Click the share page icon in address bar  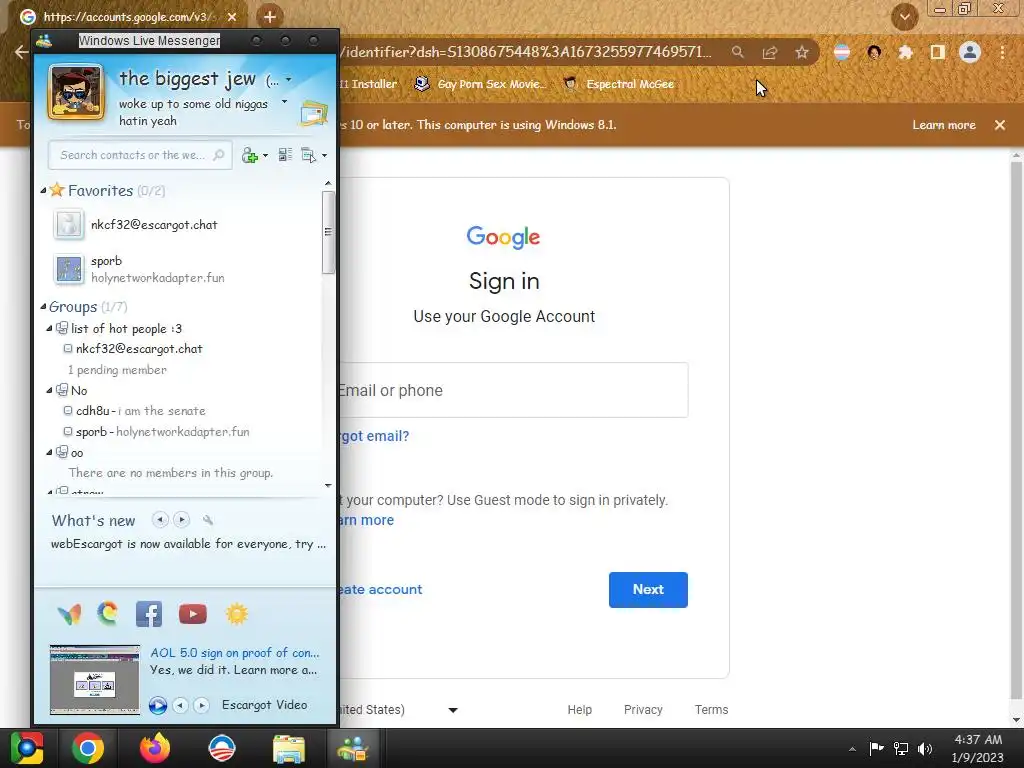tap(770, 52)
